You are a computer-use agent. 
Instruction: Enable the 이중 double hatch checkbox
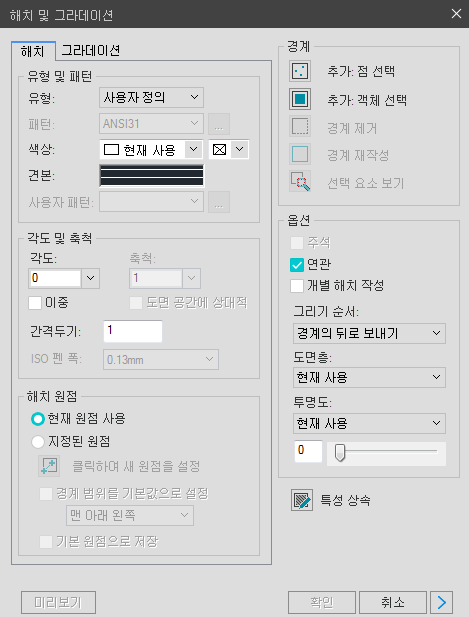coord(35,303)
